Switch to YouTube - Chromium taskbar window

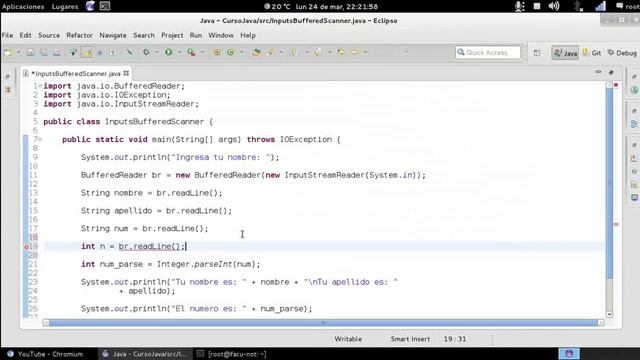click(46, 354)
